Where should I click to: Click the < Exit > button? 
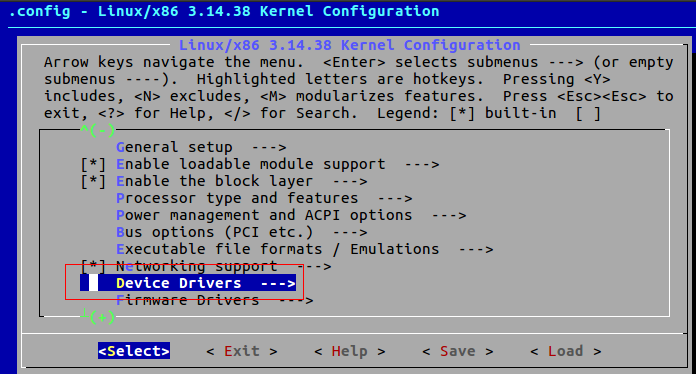point(242,351)
